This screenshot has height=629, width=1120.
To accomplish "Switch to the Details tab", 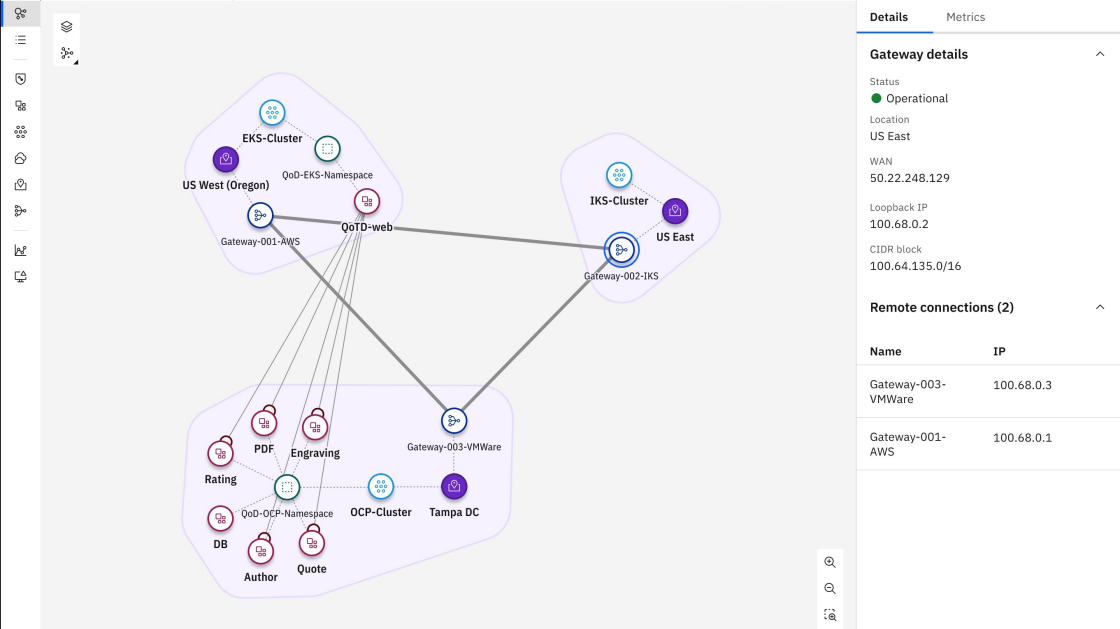I will 889,17.
